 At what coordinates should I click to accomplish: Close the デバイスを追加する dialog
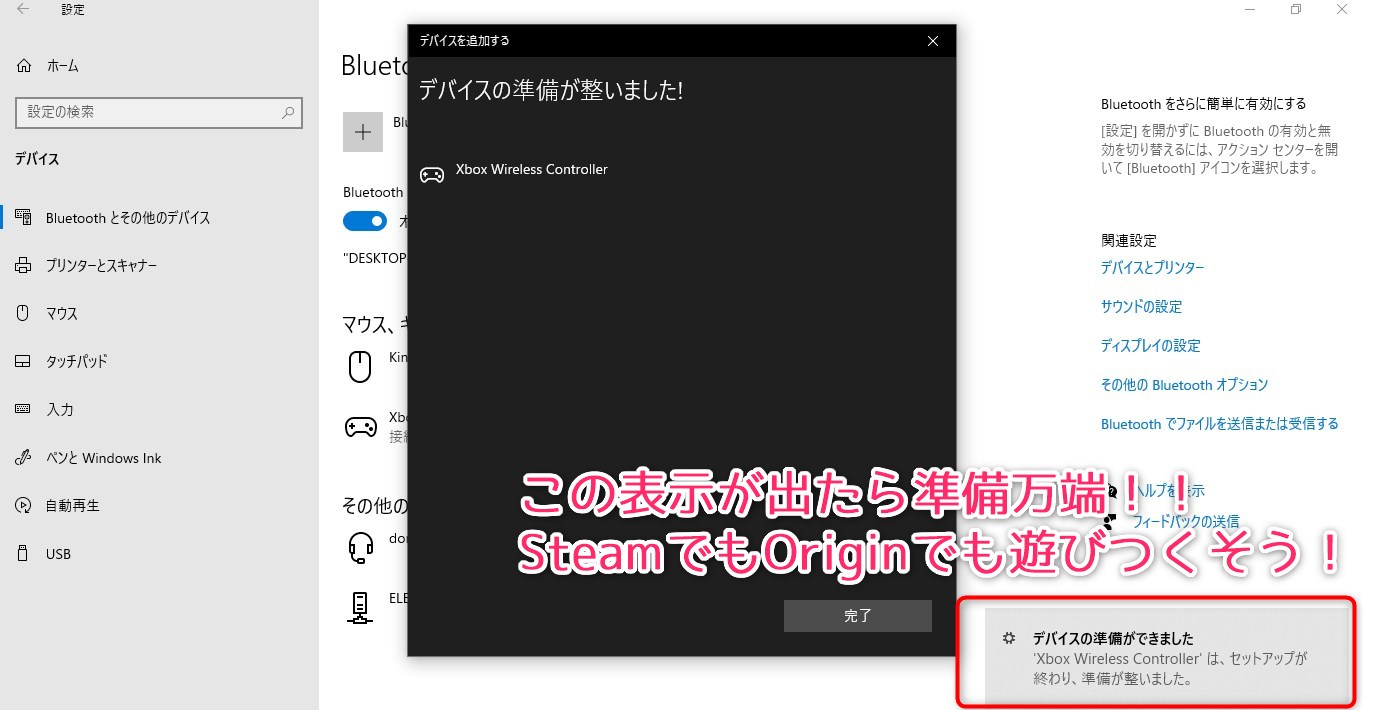(x=933, y=41)
